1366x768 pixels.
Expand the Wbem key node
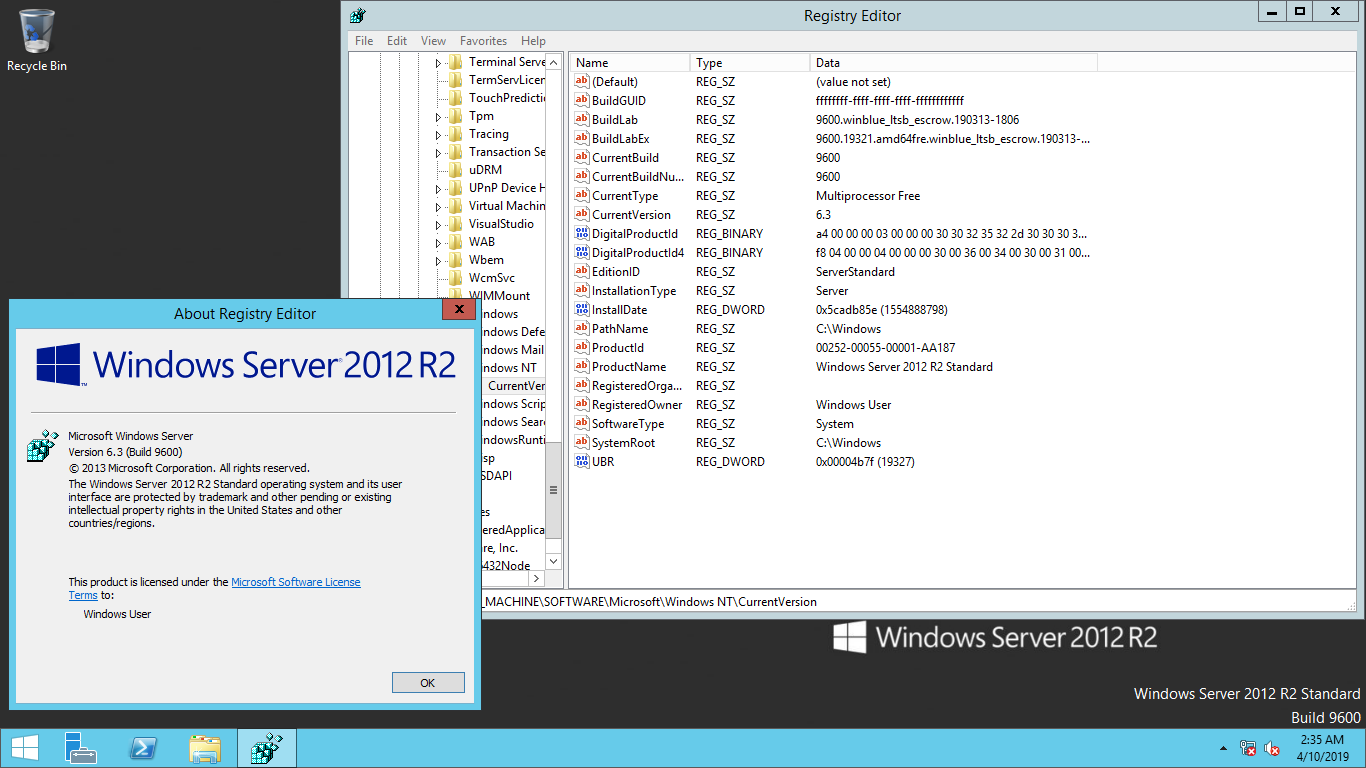(438, 261)
